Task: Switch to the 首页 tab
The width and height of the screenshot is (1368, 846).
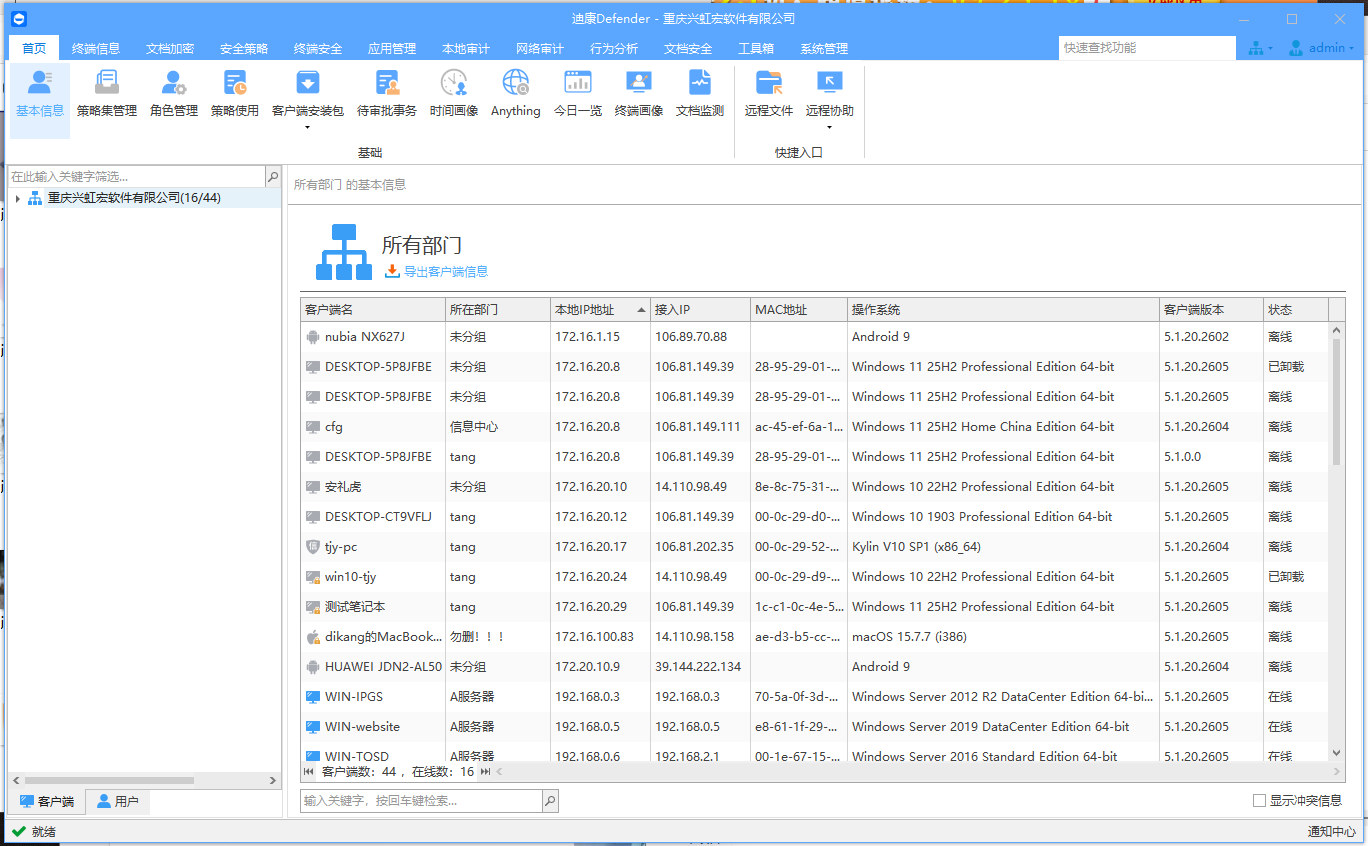Action: coord(34,48)
